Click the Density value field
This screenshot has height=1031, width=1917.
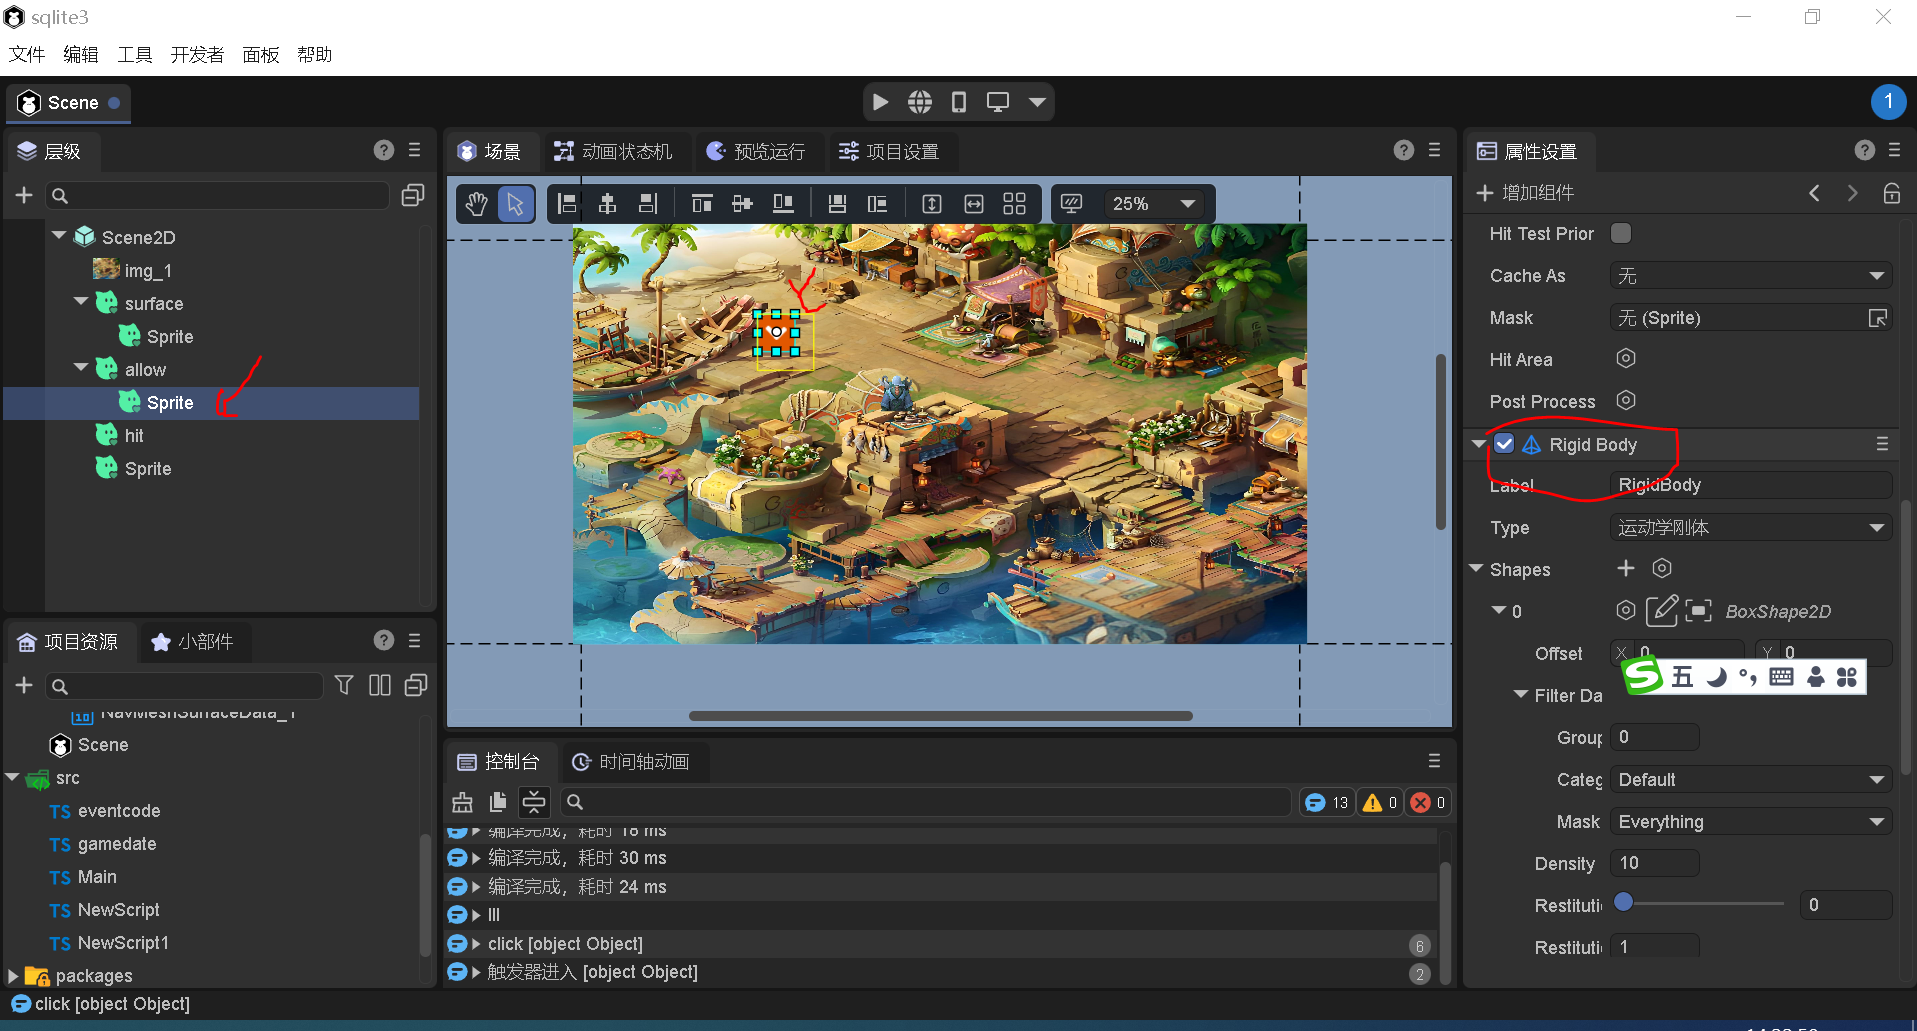[x=1654, y=863]
